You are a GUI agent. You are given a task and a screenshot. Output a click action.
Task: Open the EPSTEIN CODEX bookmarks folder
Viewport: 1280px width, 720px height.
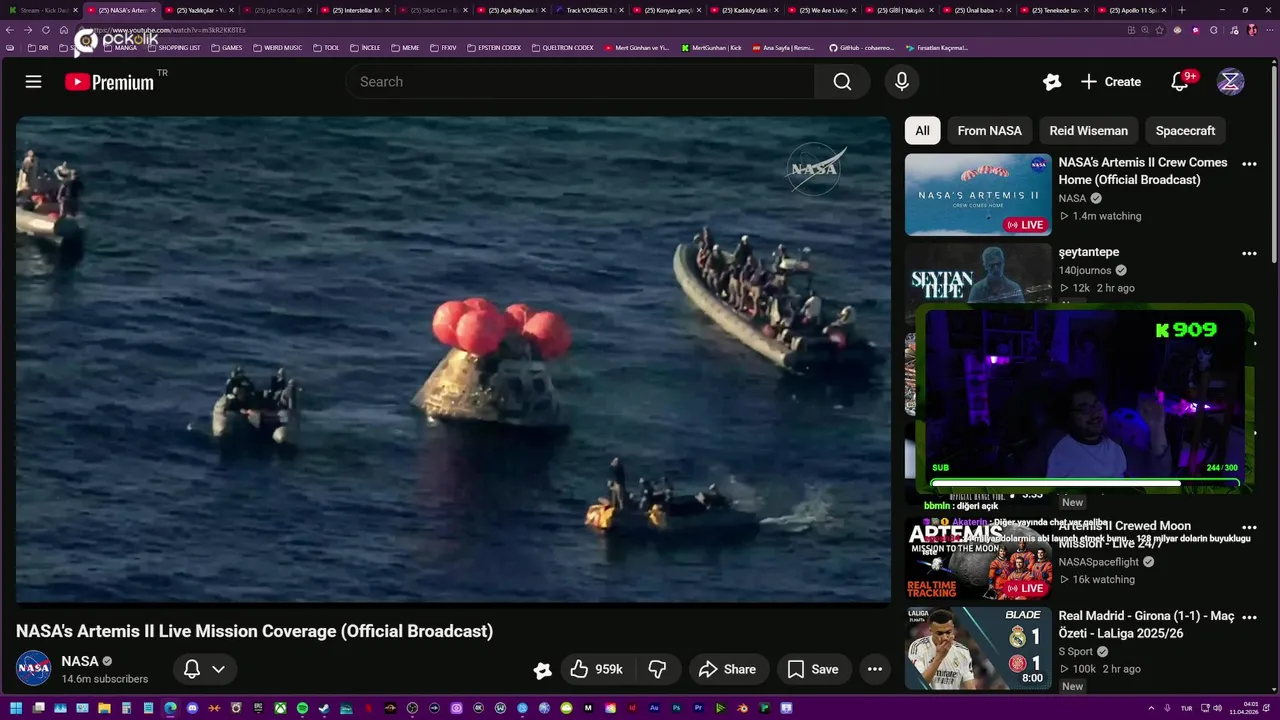coord(493,48)
